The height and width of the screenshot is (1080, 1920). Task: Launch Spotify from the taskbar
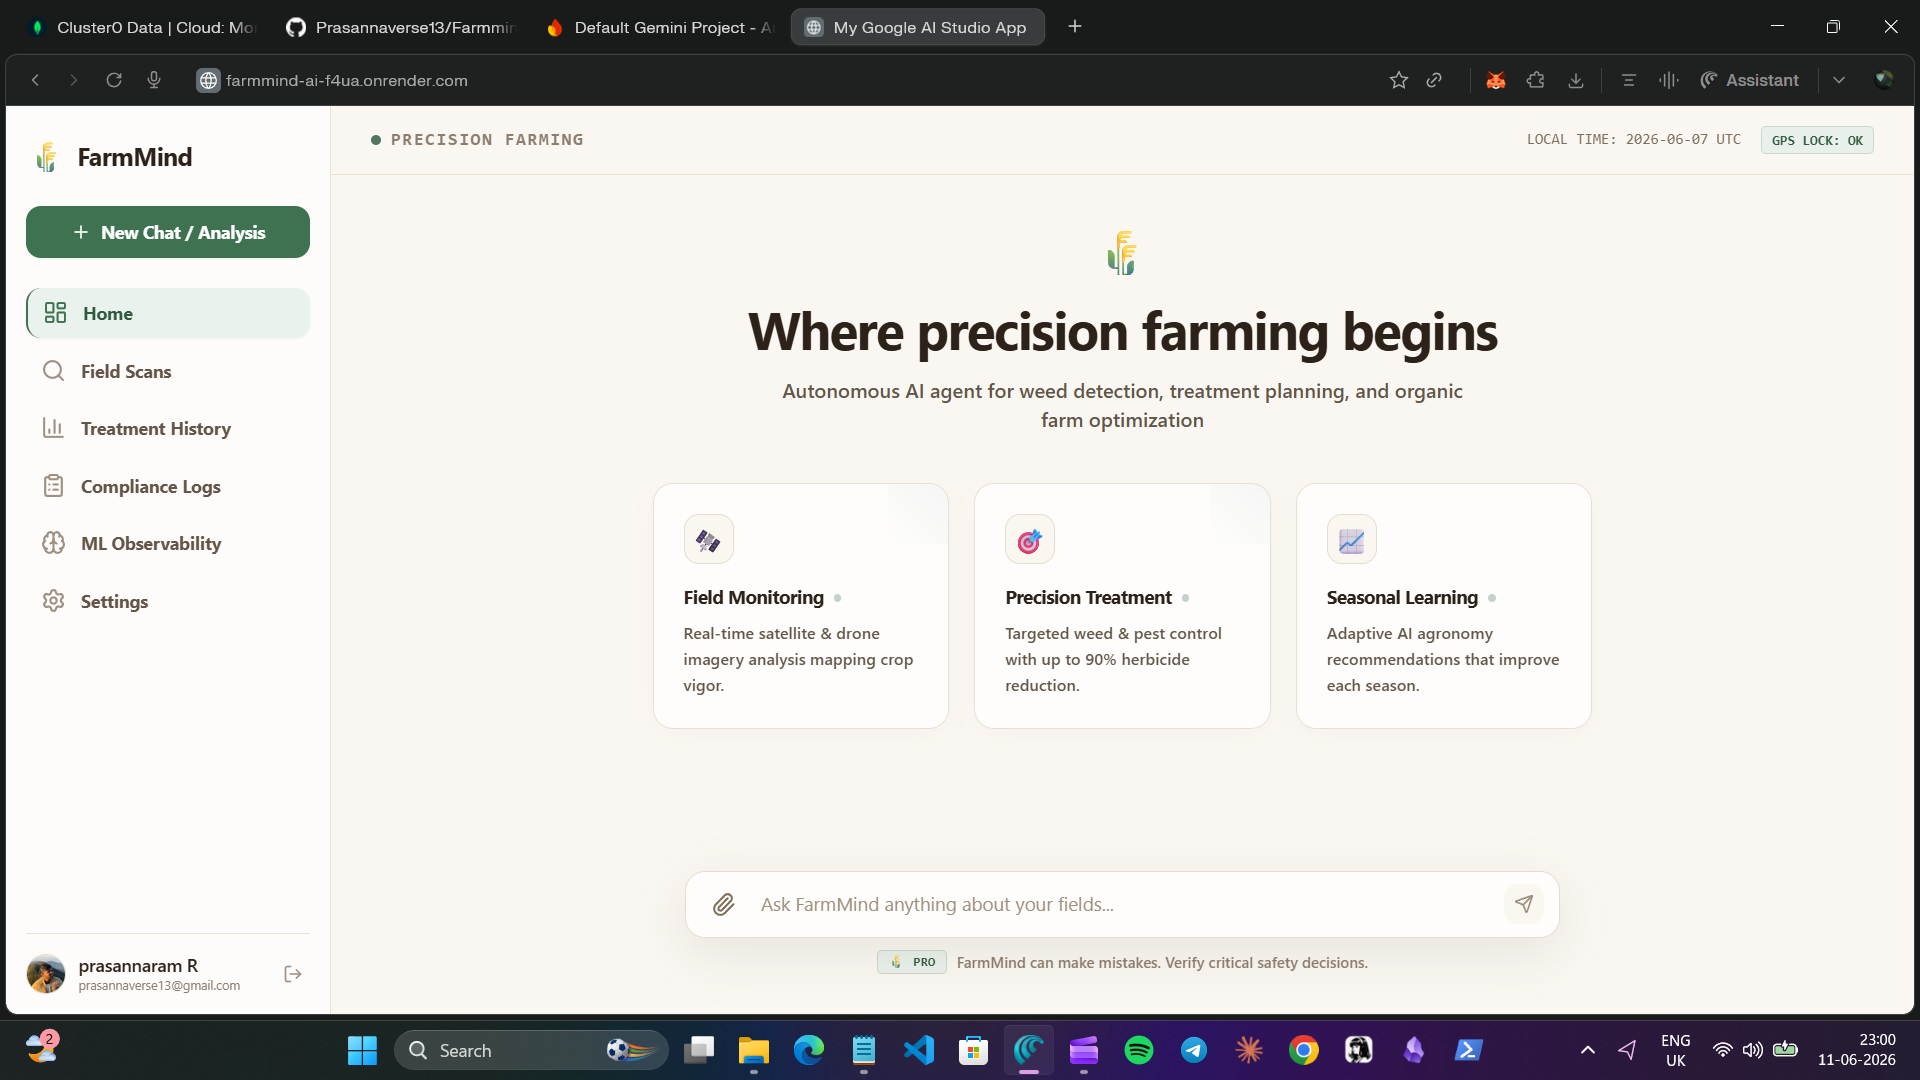point(1138,1050)
